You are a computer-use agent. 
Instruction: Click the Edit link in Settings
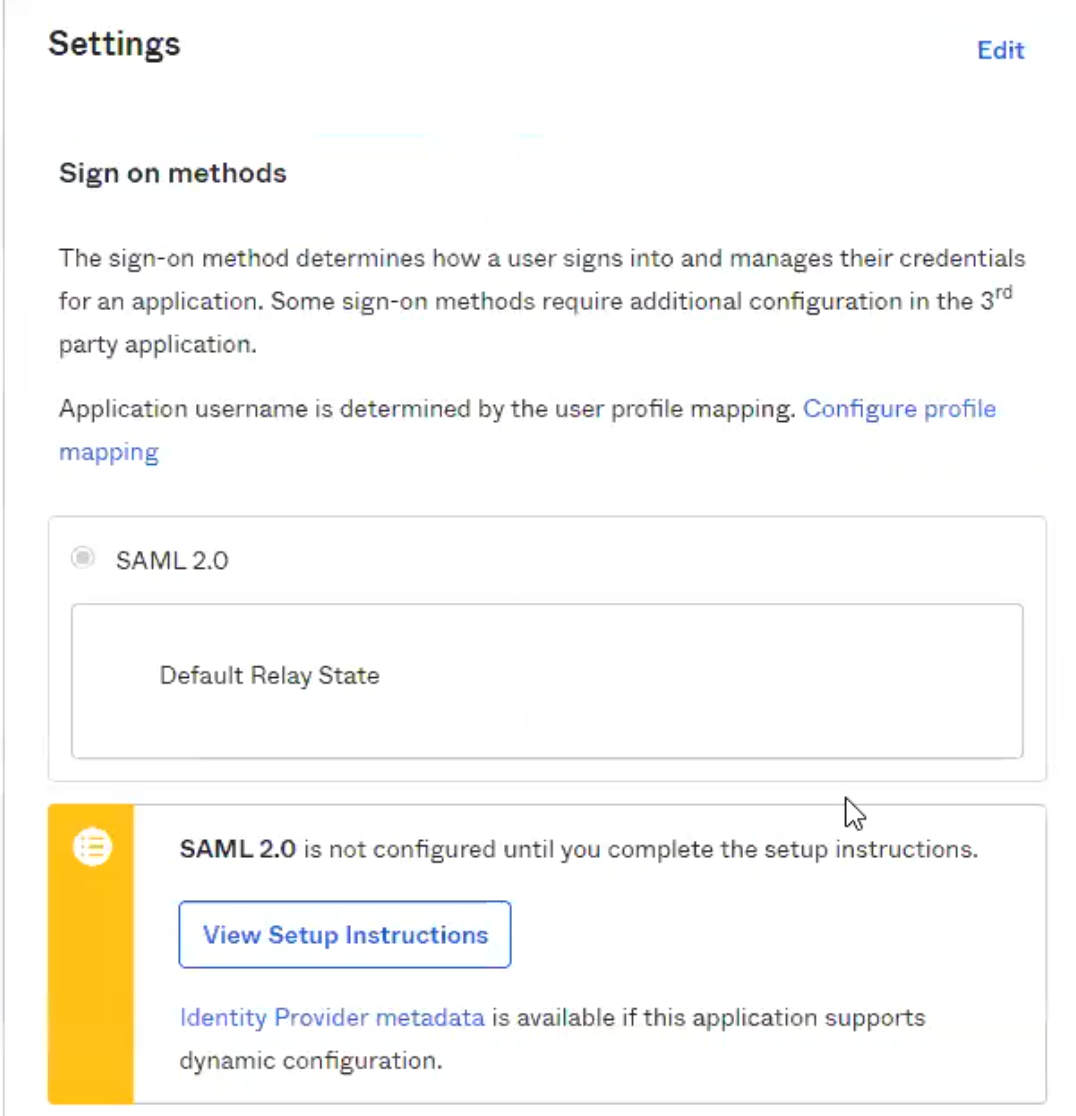[x=1000, y=51]
